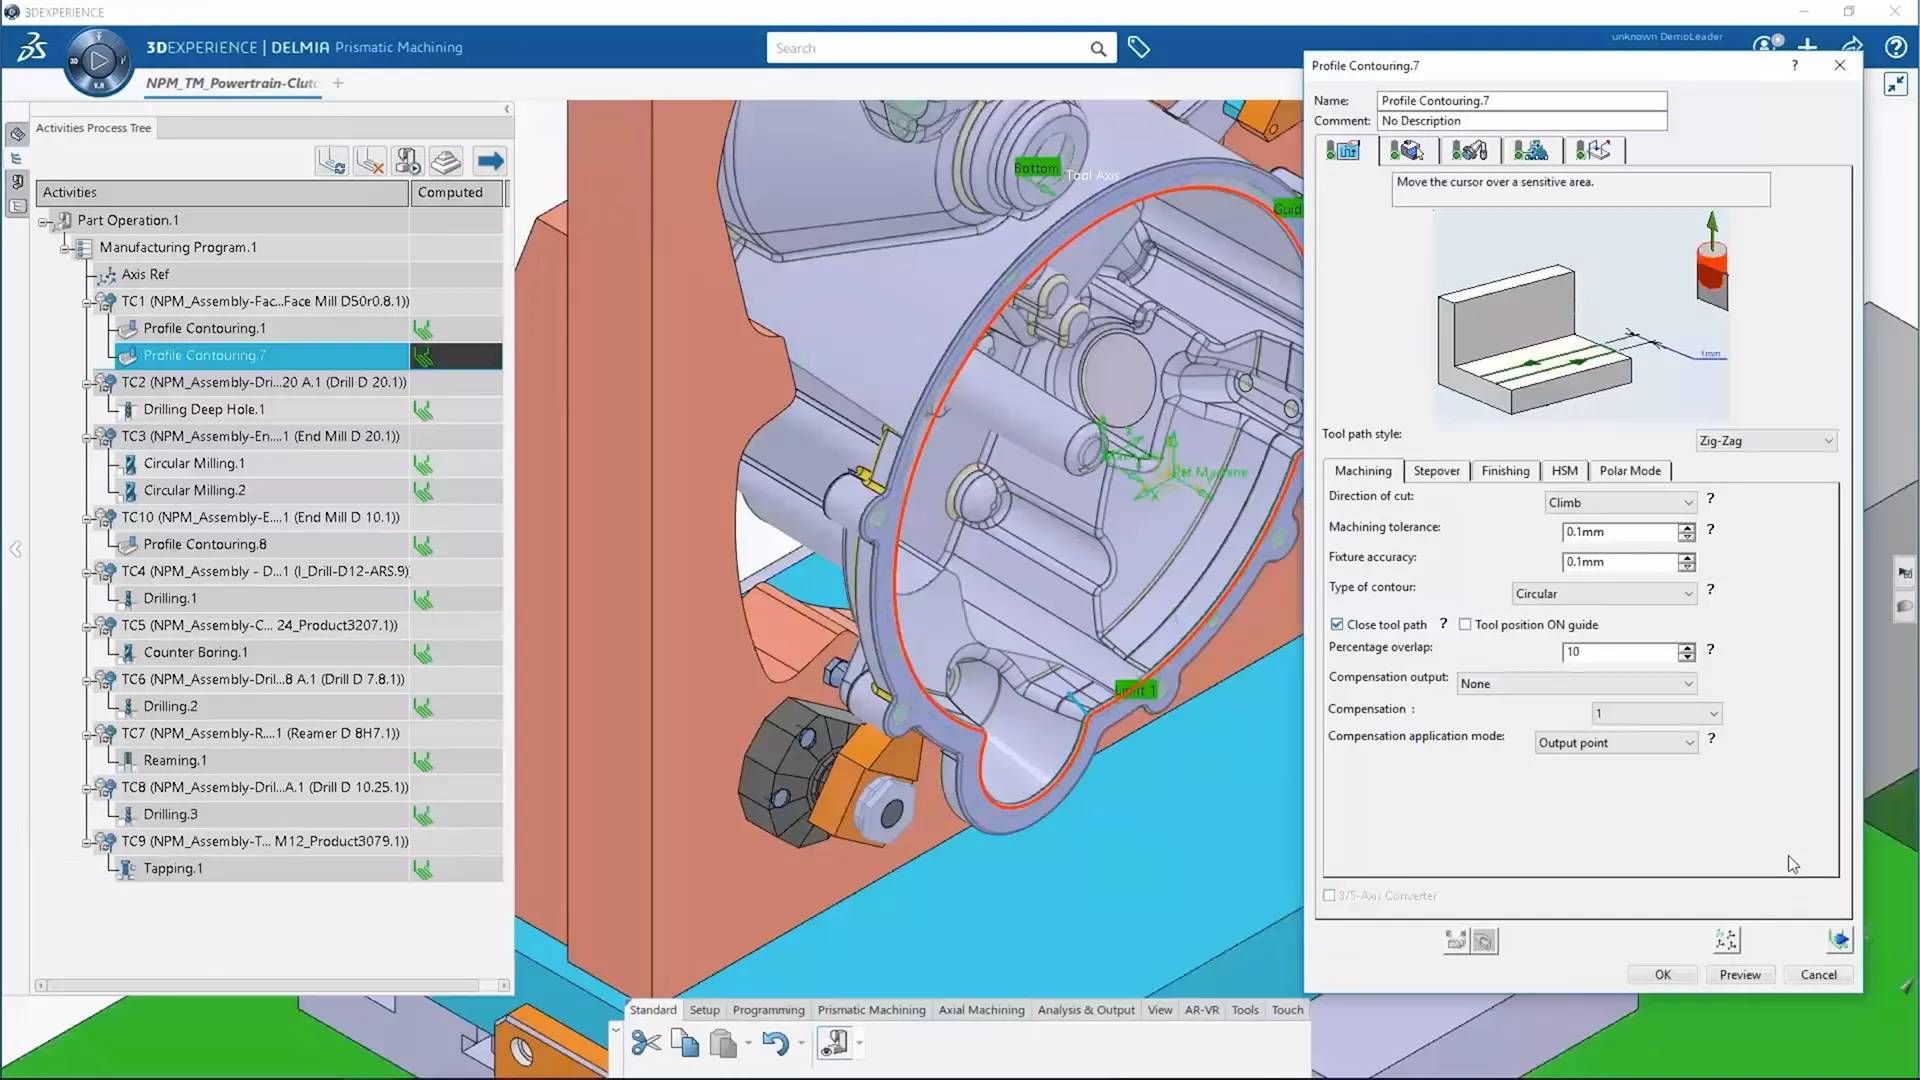Click the tool assembly icon in Activities toolbar
Image resolution: width=1920 pixels, height=1080 pixels.
[x=408, y=161]
